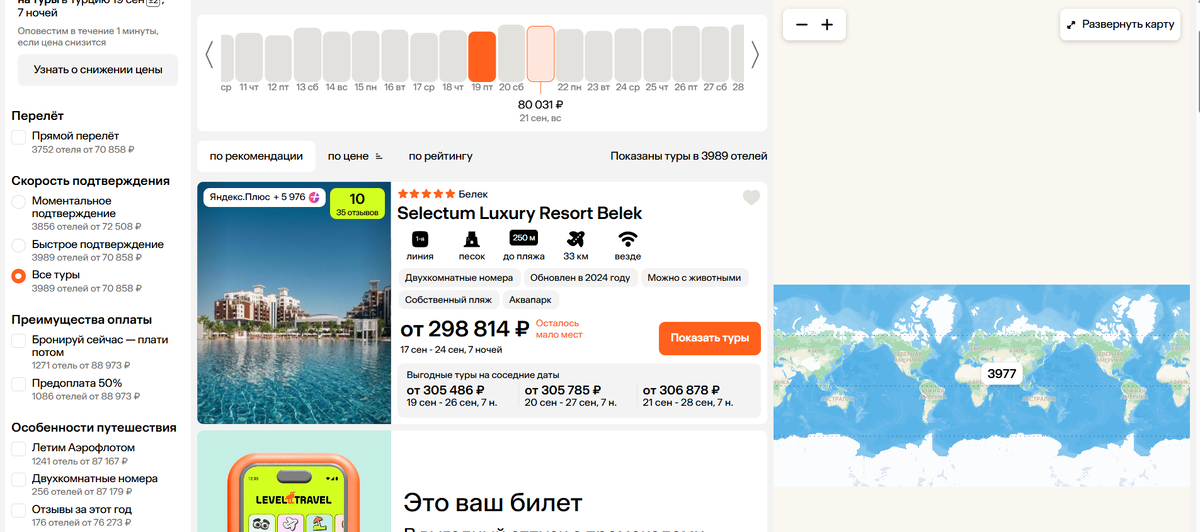The height and width of the screenshot is (532, 1200).
Task: Click the 3977 hotels map cluster
Action: point(1001,373)
